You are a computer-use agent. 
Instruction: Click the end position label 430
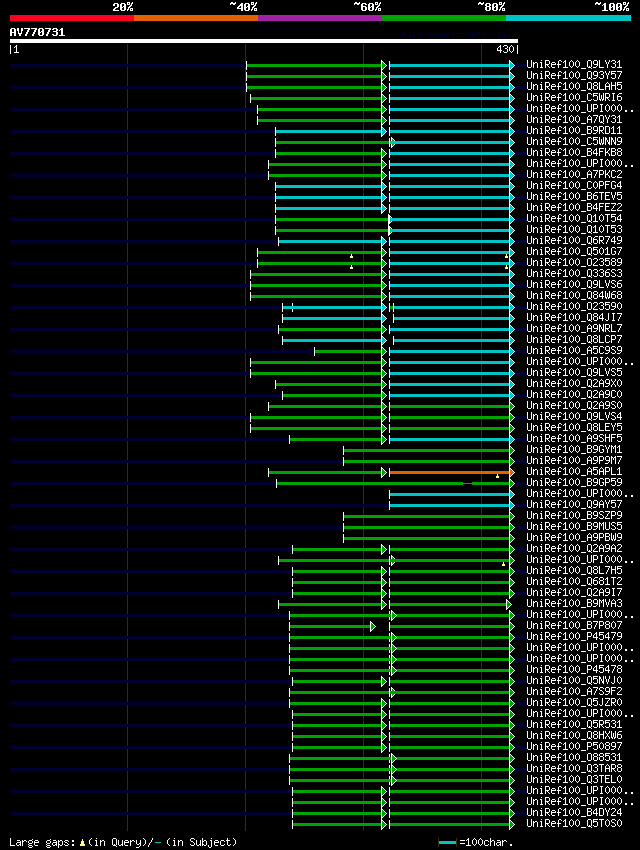505,49
